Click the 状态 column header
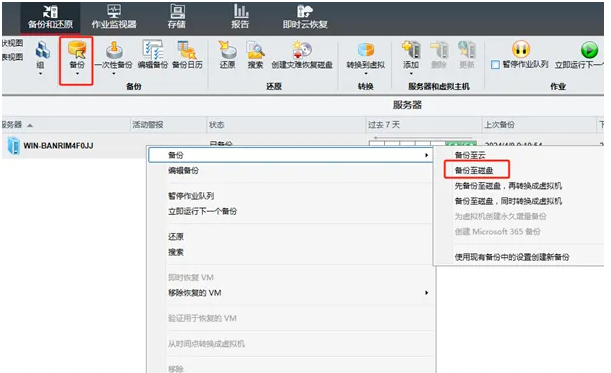Screen dimensions: 611x373 (x=286, y=125)
